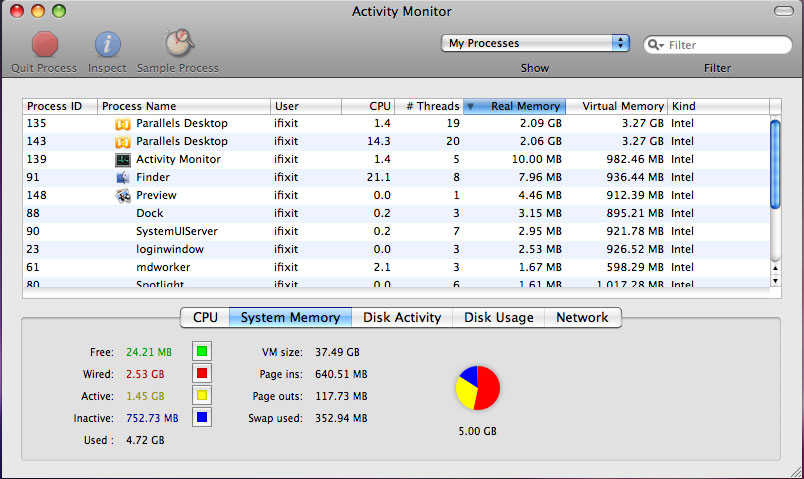Select the SystemUIServer process row

click(396, 231)
